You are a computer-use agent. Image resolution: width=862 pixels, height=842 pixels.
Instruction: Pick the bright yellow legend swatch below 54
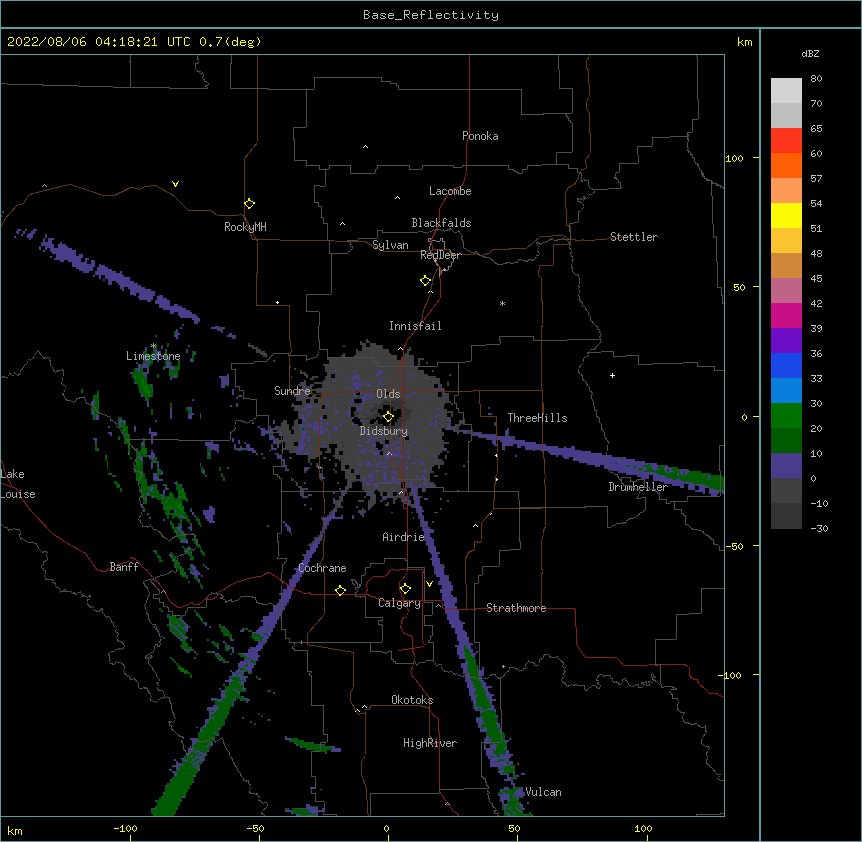(786, 215)
